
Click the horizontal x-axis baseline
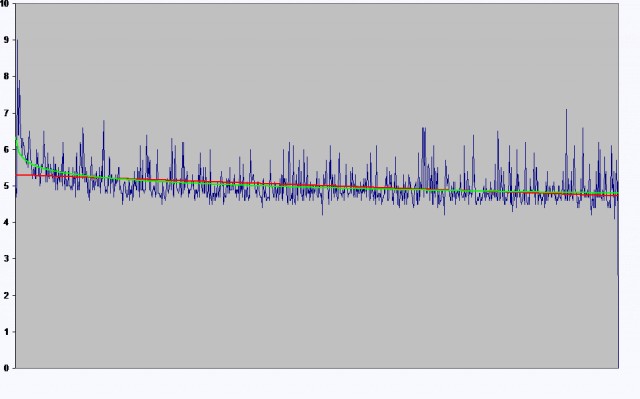(317, 368)
